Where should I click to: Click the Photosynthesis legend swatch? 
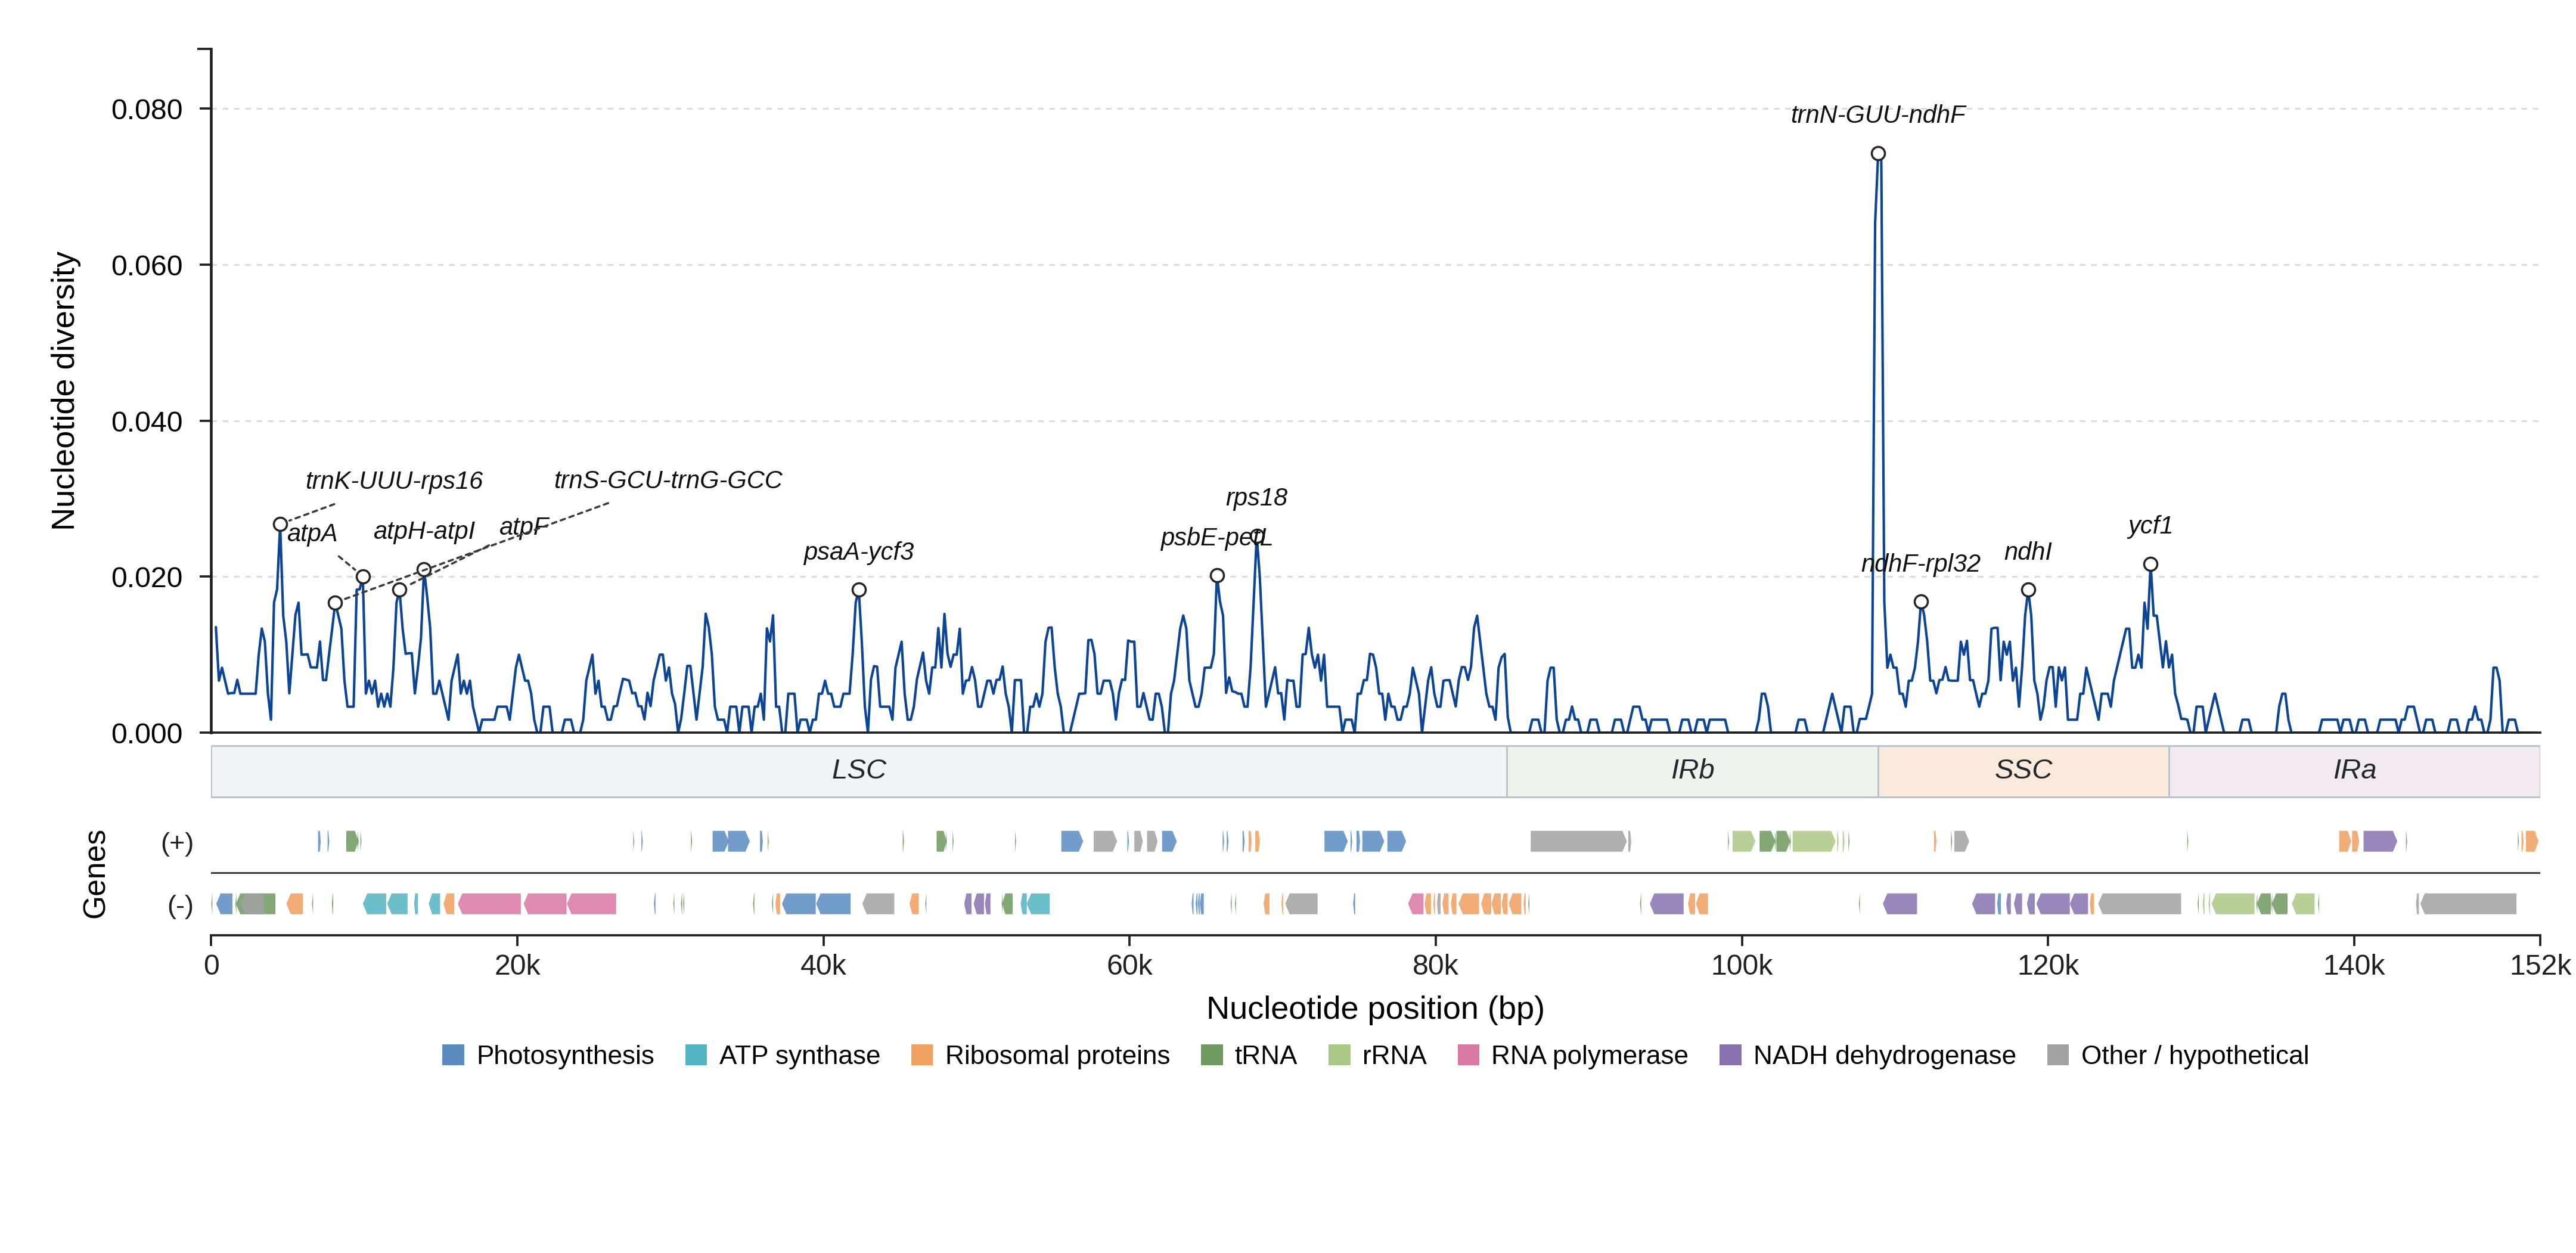coord(453,1055)
